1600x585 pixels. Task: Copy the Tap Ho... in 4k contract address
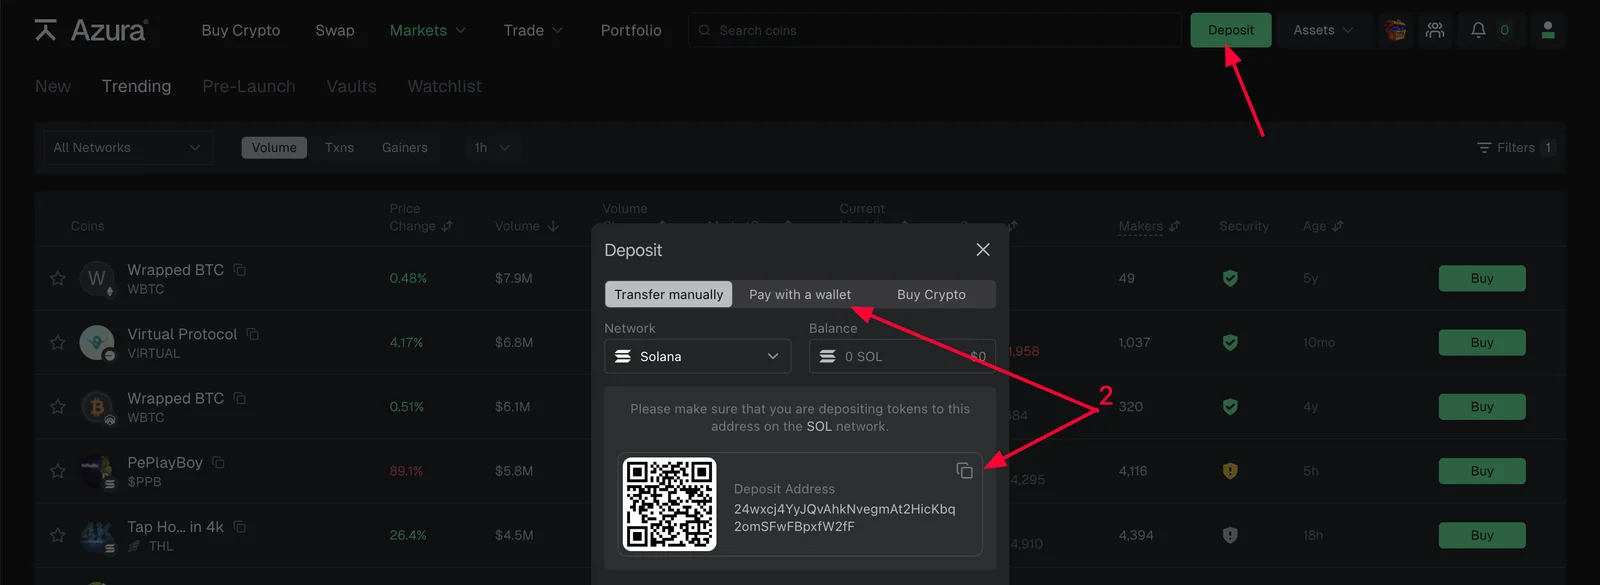(240, 526)
